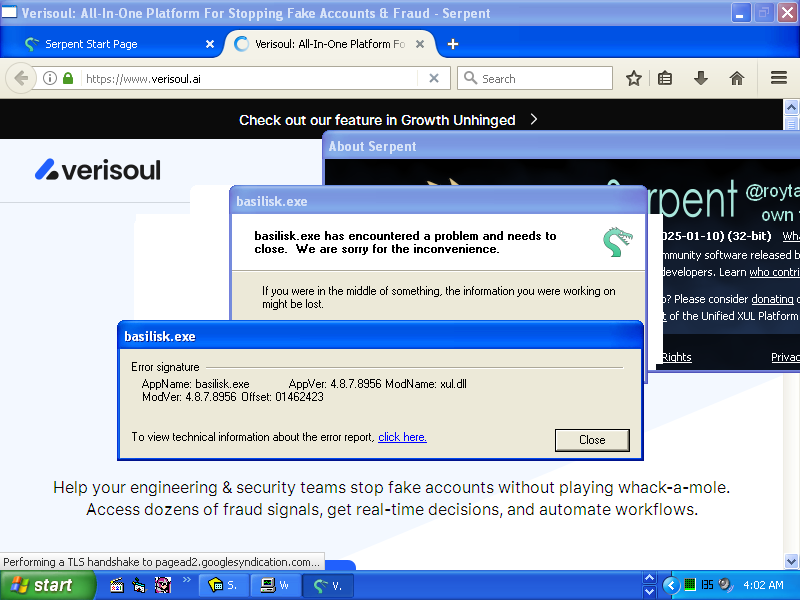The width and height of the screenshot is (800, 600).
Task: Click the green padlock security icon
Action: [x=68, y=79]
